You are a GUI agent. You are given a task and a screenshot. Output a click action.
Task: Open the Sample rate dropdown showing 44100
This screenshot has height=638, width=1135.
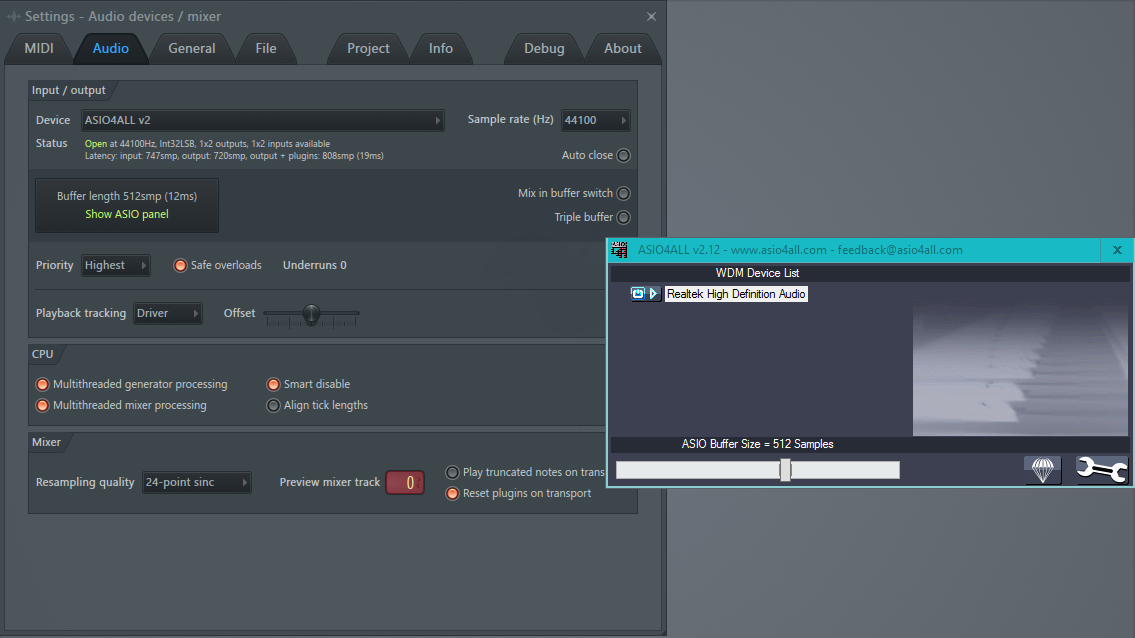tap(595, 120)
